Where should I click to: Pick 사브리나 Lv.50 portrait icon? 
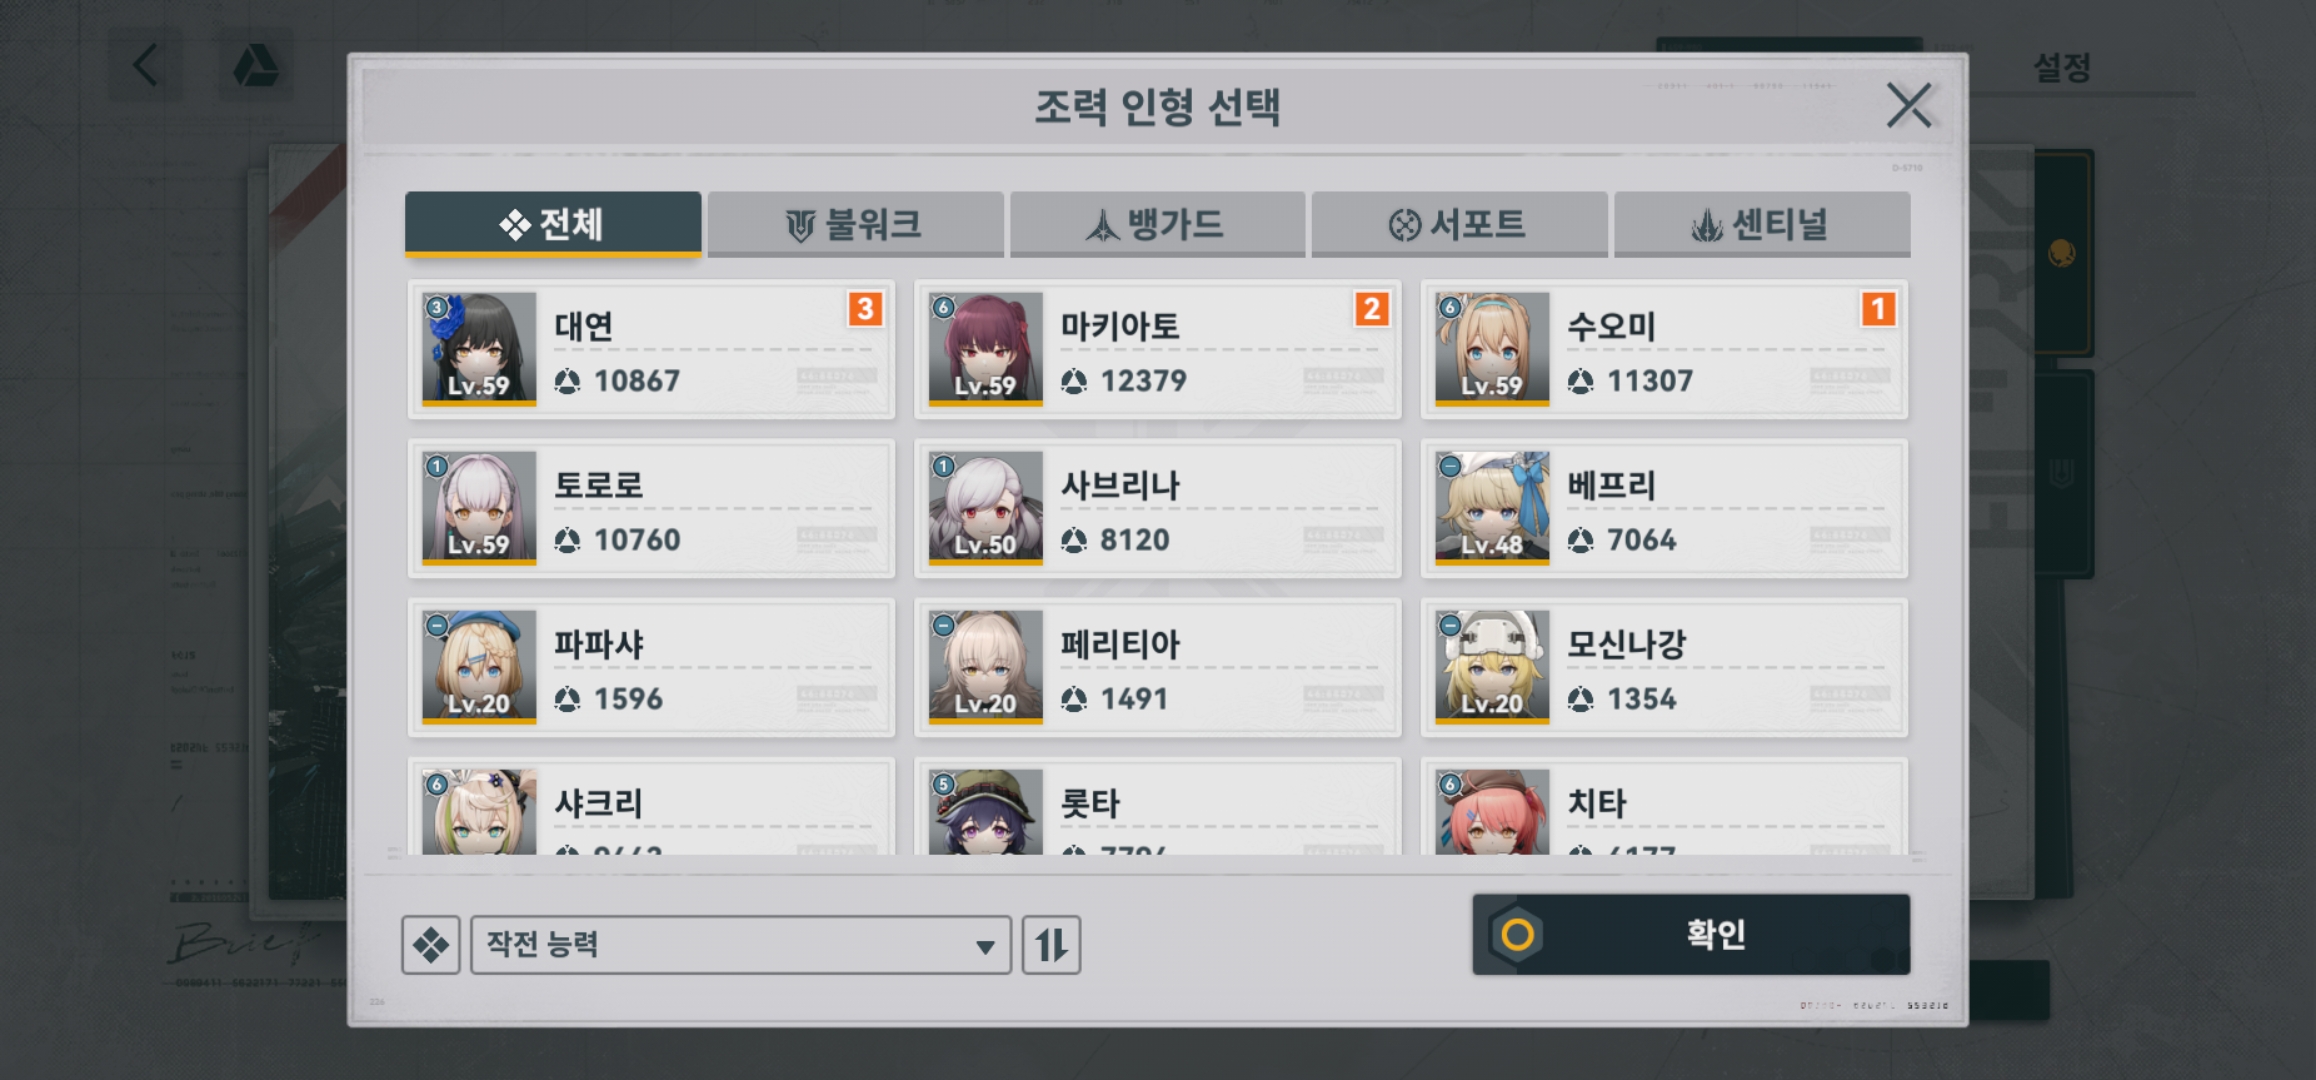[x=986, y=507]
